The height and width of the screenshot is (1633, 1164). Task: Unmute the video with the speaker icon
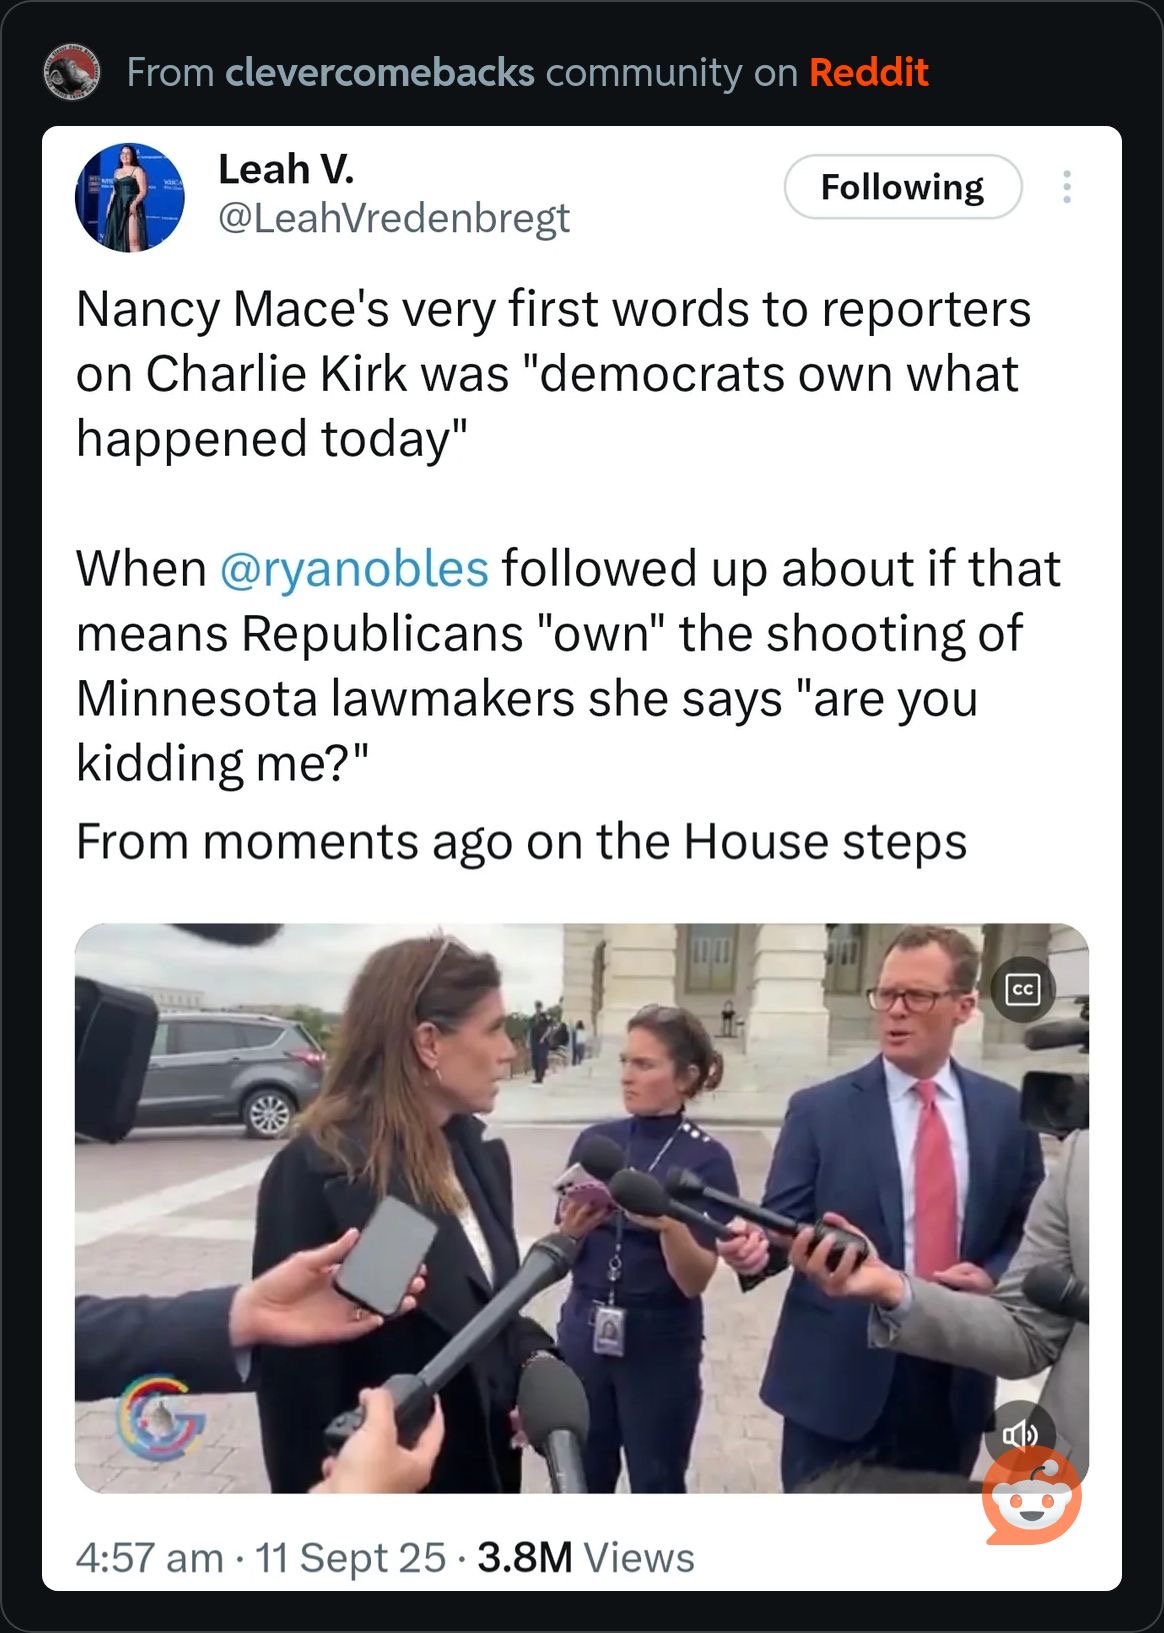[x=1019, y=1435]
